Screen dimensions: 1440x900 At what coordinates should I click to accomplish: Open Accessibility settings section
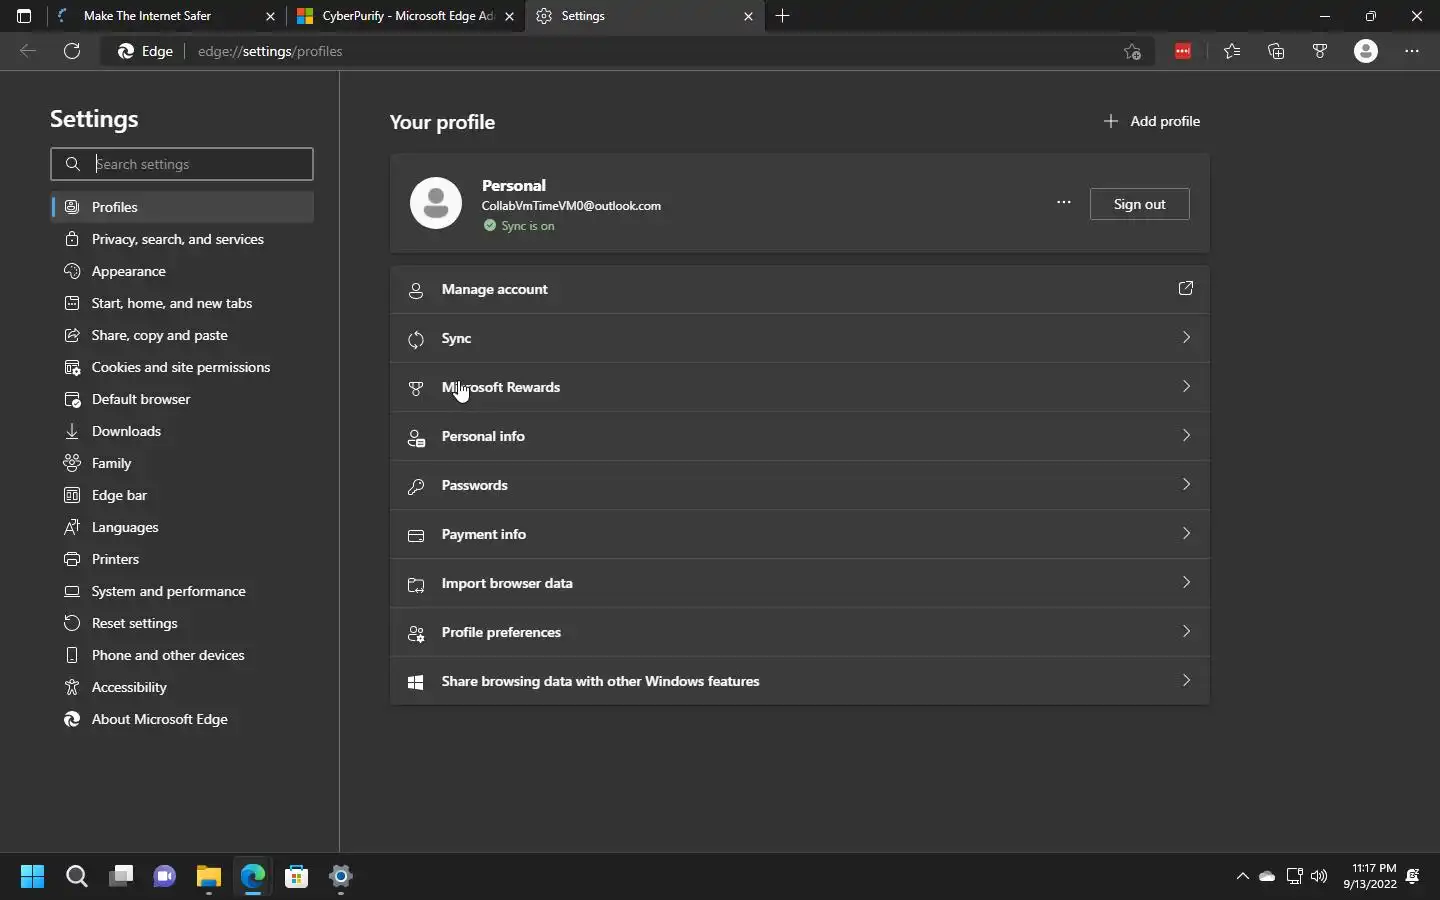click(x=182, y=687)
